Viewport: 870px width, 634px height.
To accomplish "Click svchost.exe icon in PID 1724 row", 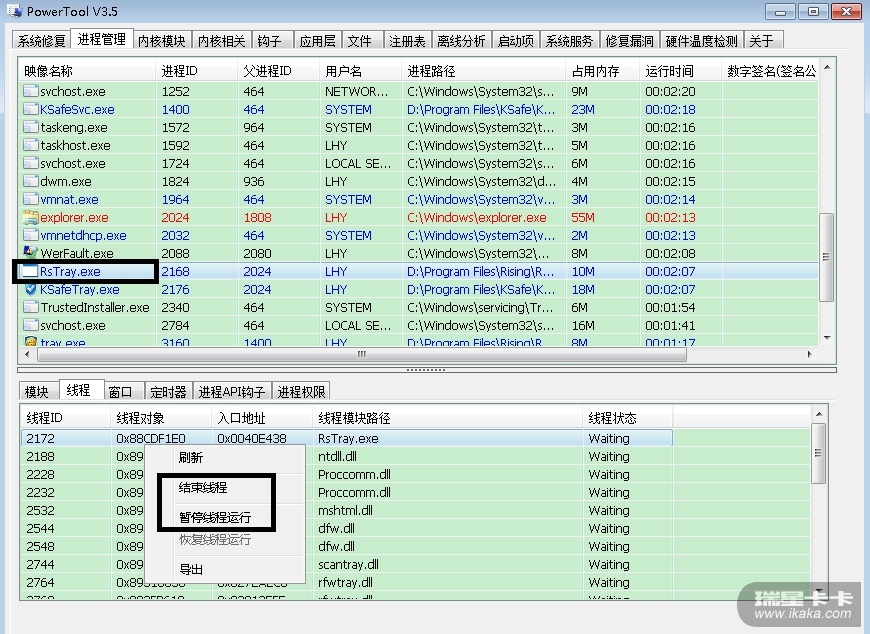I will click(x=31, y=163).
